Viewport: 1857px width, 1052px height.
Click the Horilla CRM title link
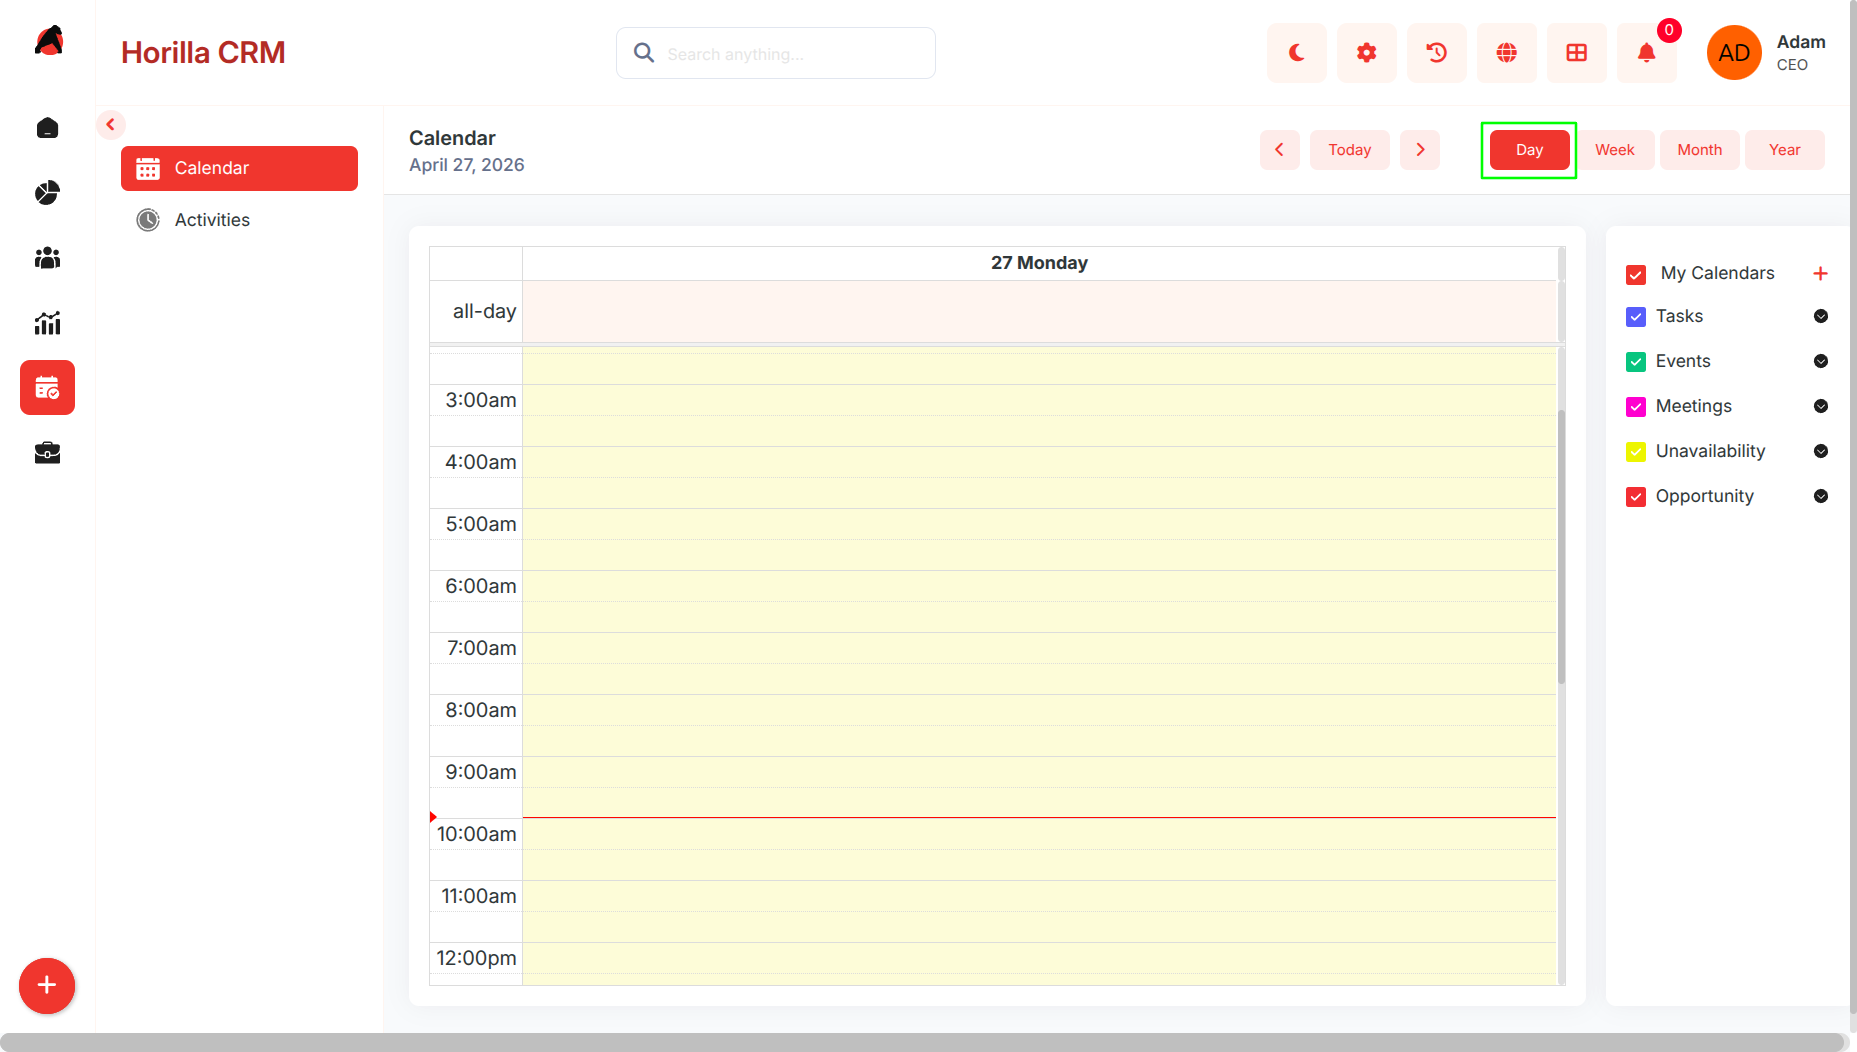[203, 53]
